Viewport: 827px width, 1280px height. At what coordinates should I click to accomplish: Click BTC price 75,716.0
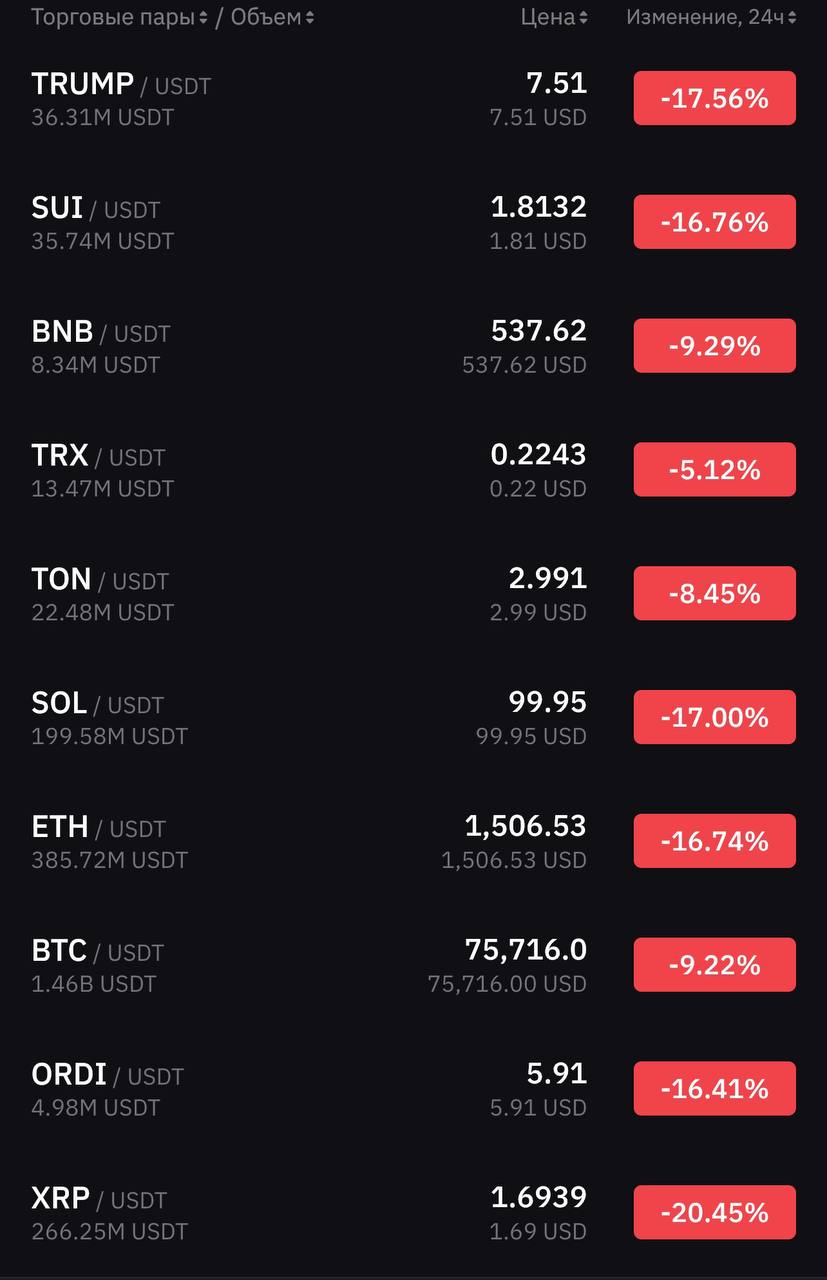tap(526, 949)
